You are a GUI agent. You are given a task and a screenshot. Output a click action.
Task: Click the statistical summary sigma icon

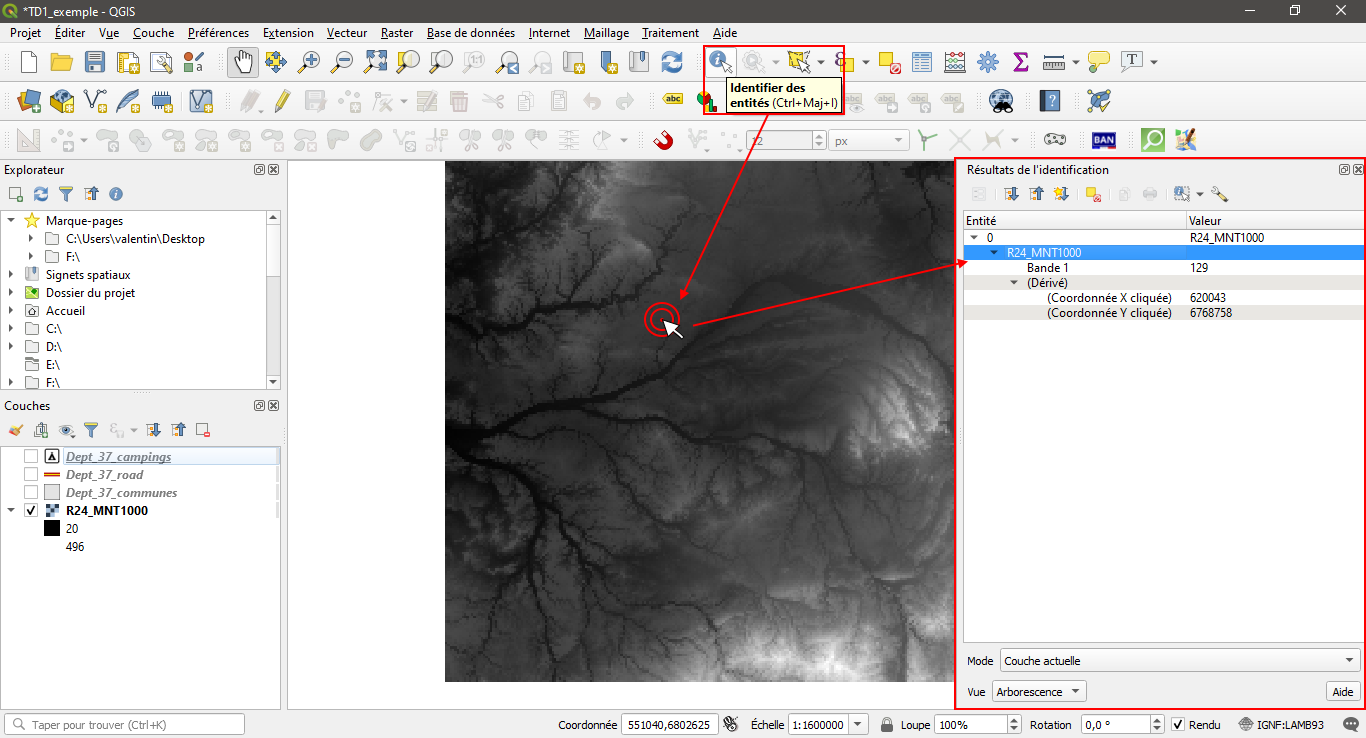[x=1021, y=62]
